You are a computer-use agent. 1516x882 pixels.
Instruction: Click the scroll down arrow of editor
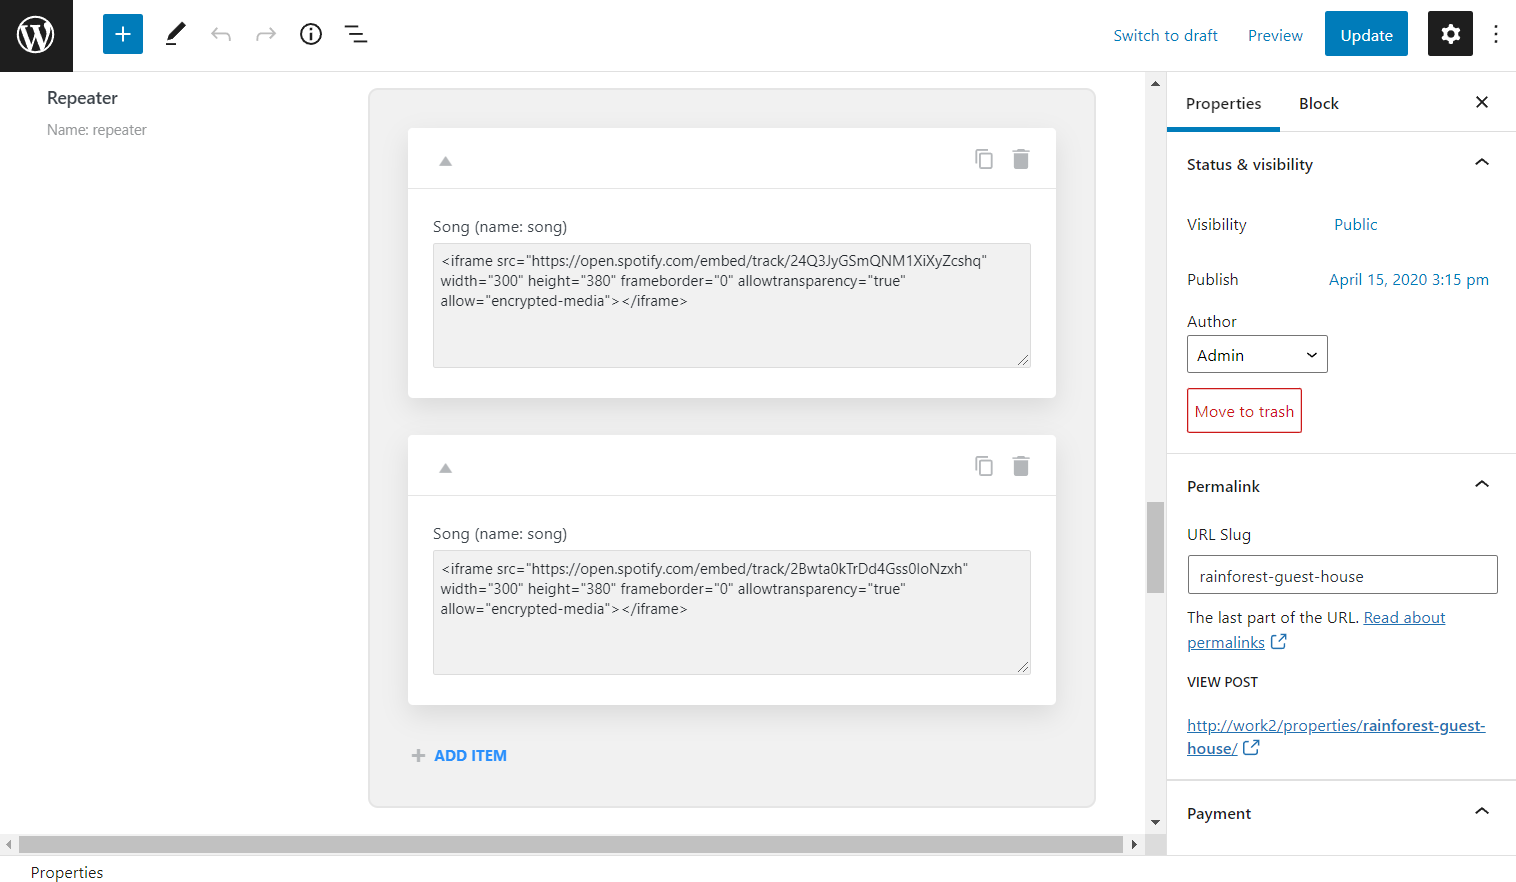[x=1155, y=822]
